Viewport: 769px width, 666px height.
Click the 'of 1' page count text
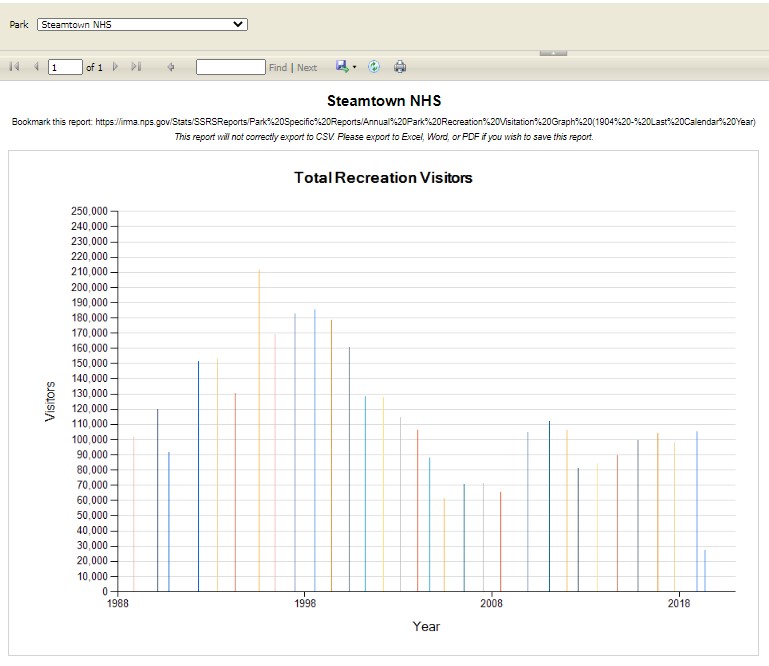[x=94, y=68]
